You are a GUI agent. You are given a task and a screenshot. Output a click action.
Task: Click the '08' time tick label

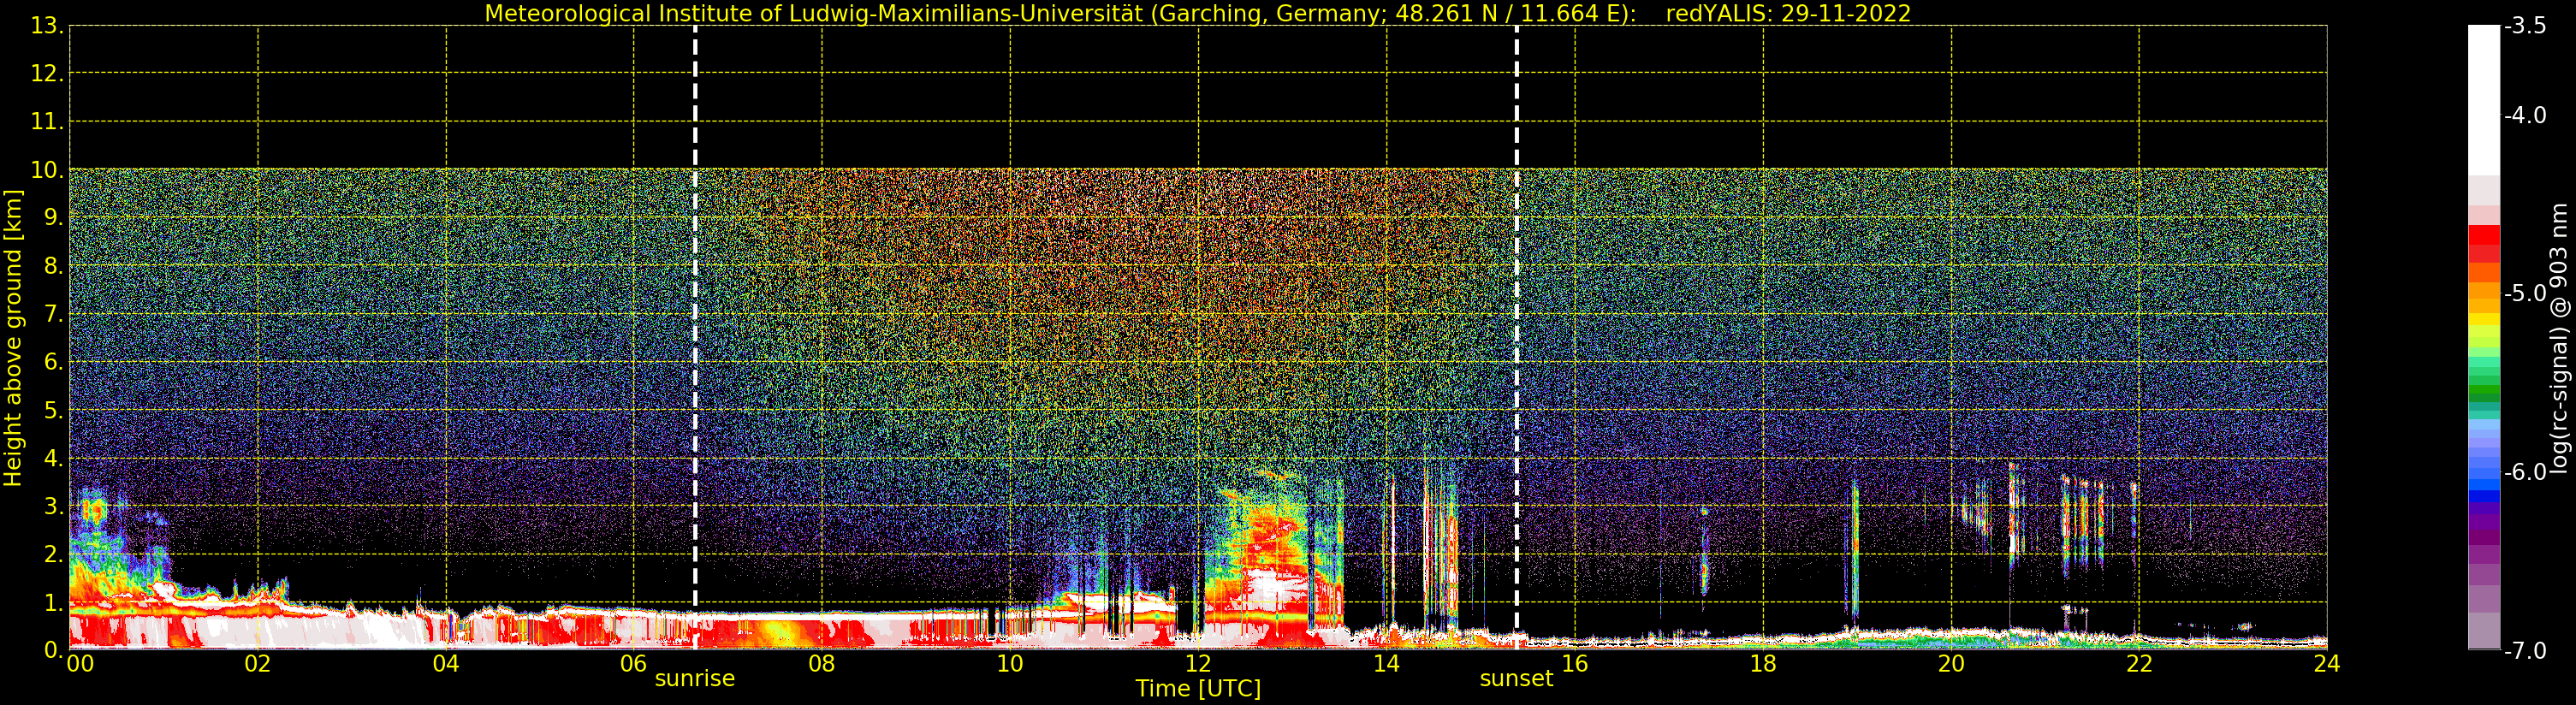821,664
